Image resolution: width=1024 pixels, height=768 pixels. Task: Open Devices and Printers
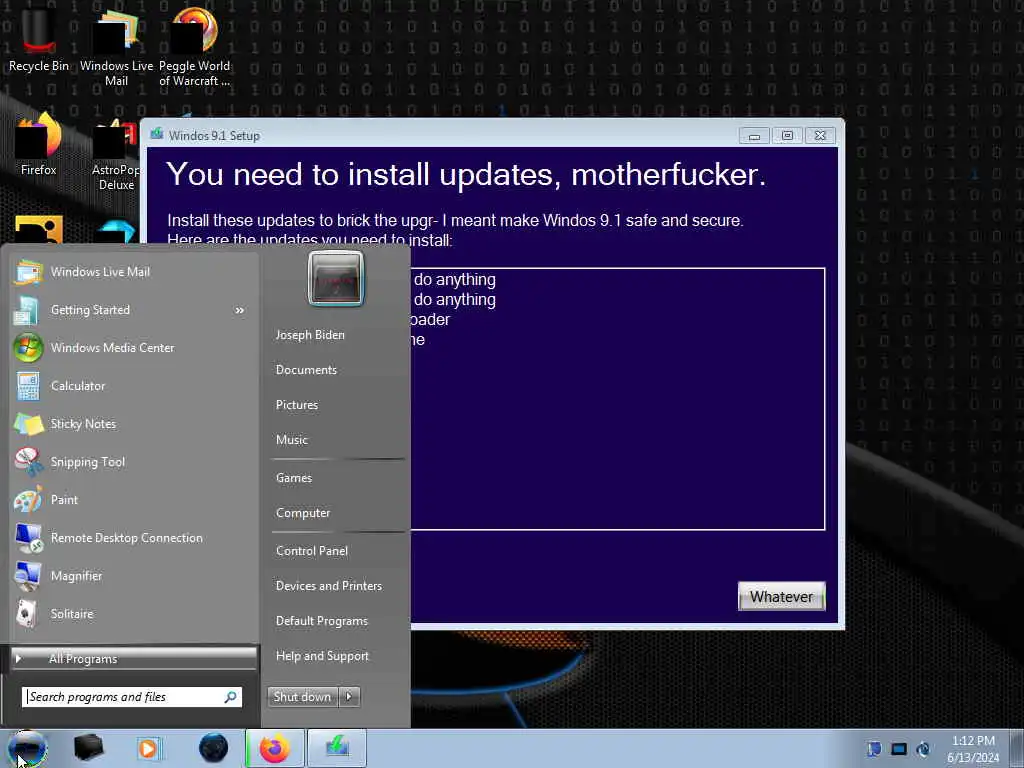coord(328,586)
